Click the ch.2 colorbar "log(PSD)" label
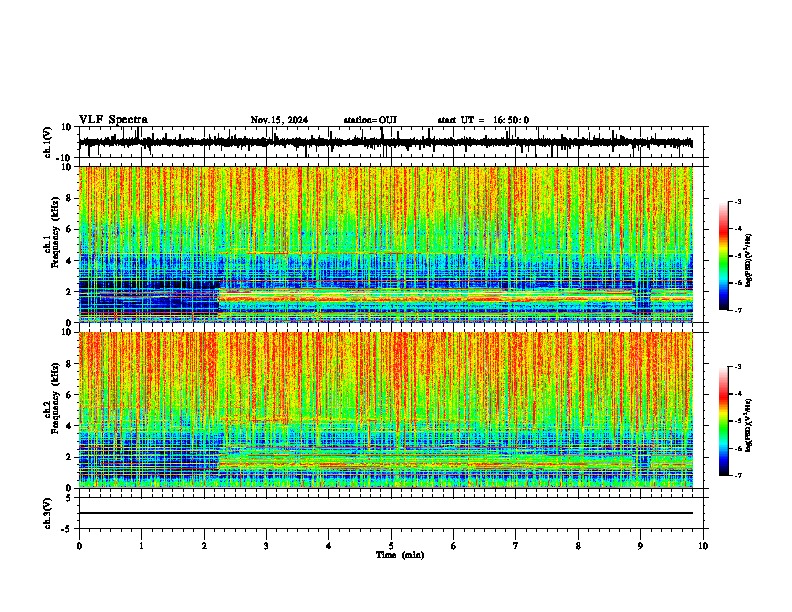This screenshot has width=792, height=612. tap(748, 425)
